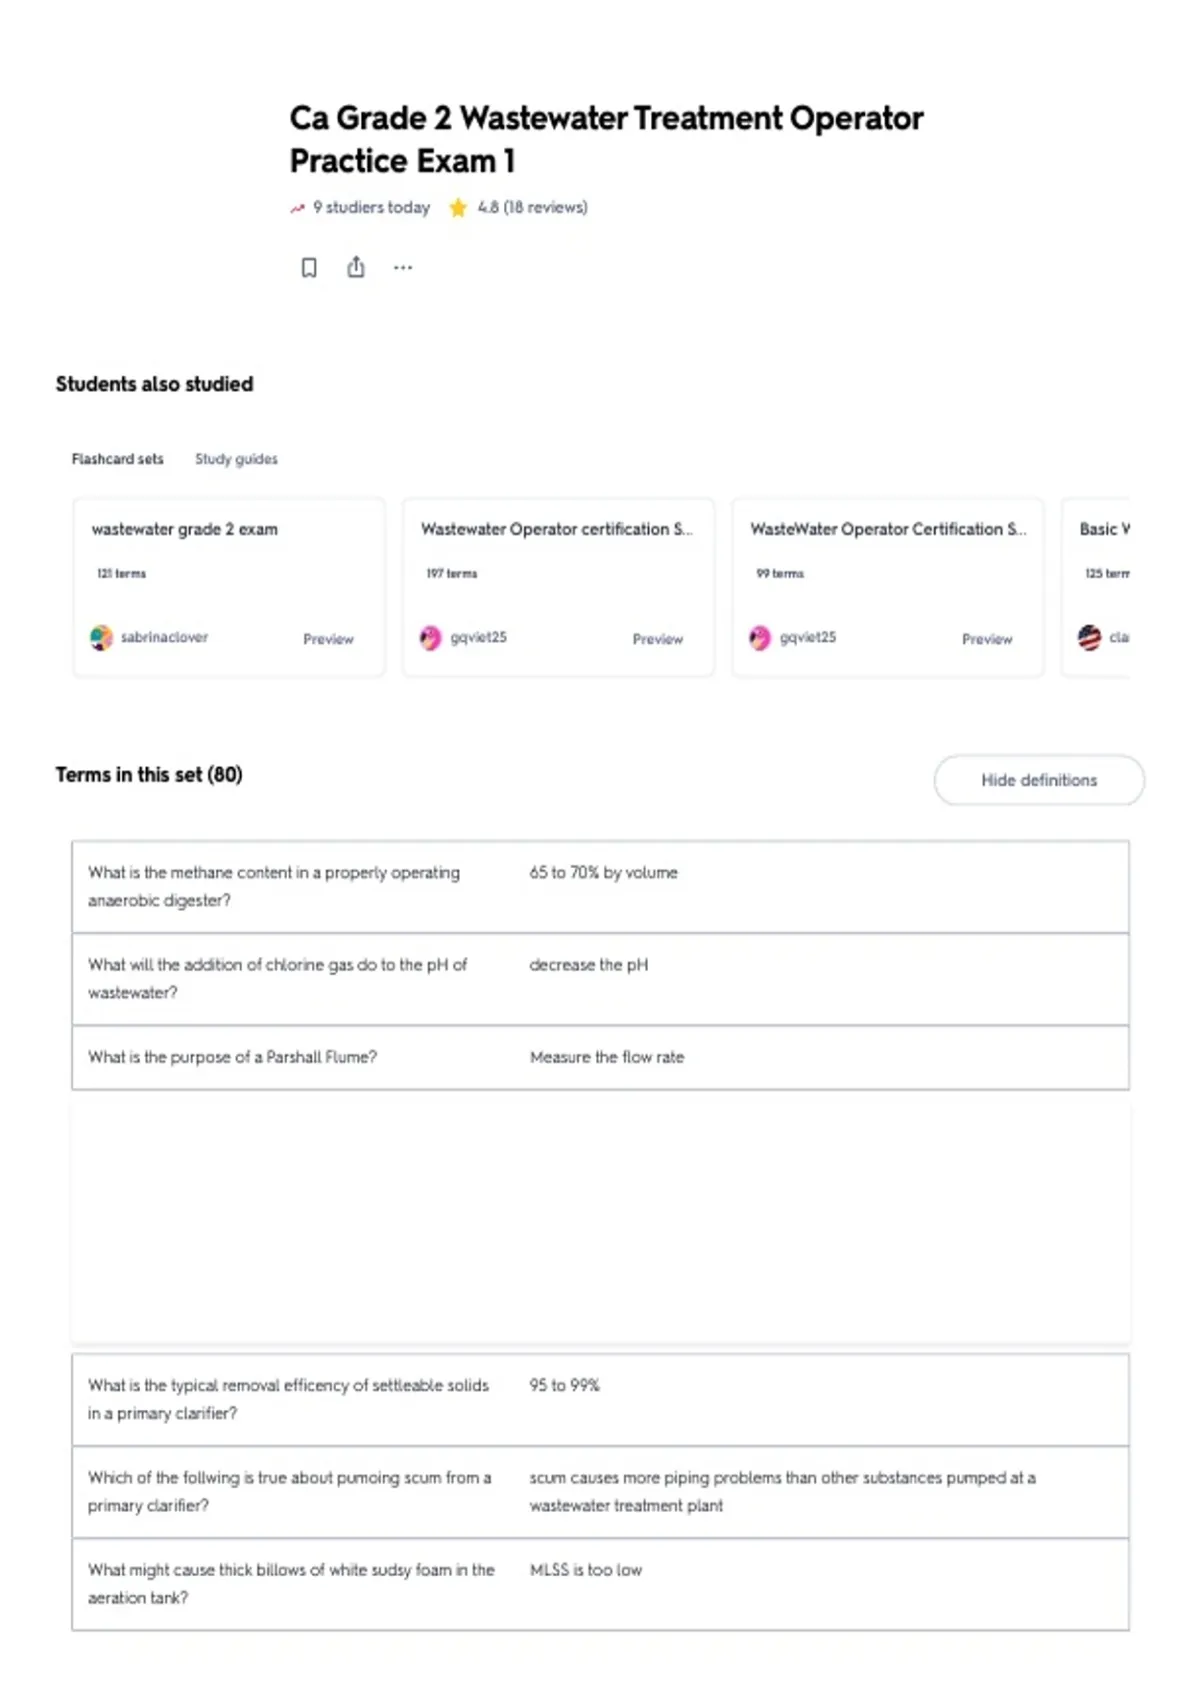Image resolution: width=1200 pixels, height=1700 pixels.
Task: Select the methane content term row
Action: point(600,887)
